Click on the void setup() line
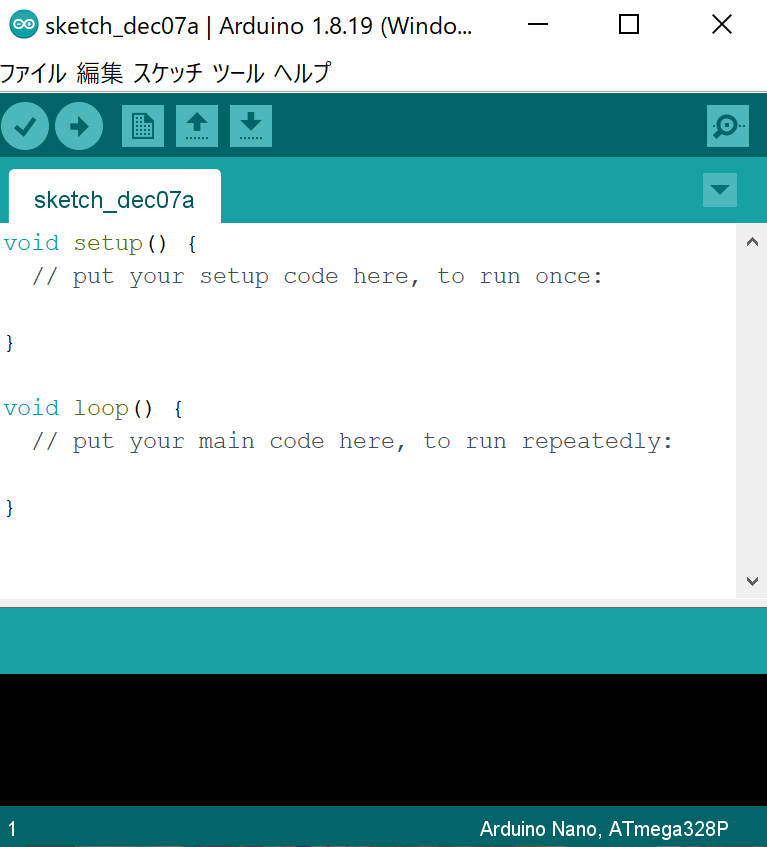The width and height of the screenshot is (767, 847). pos(100,243)
